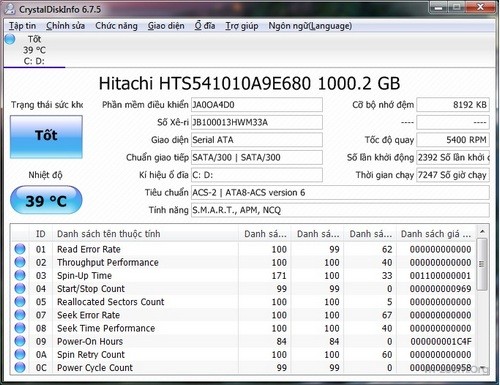
Task: Click status orb for Read Error Rate
Action: [20, 249]
